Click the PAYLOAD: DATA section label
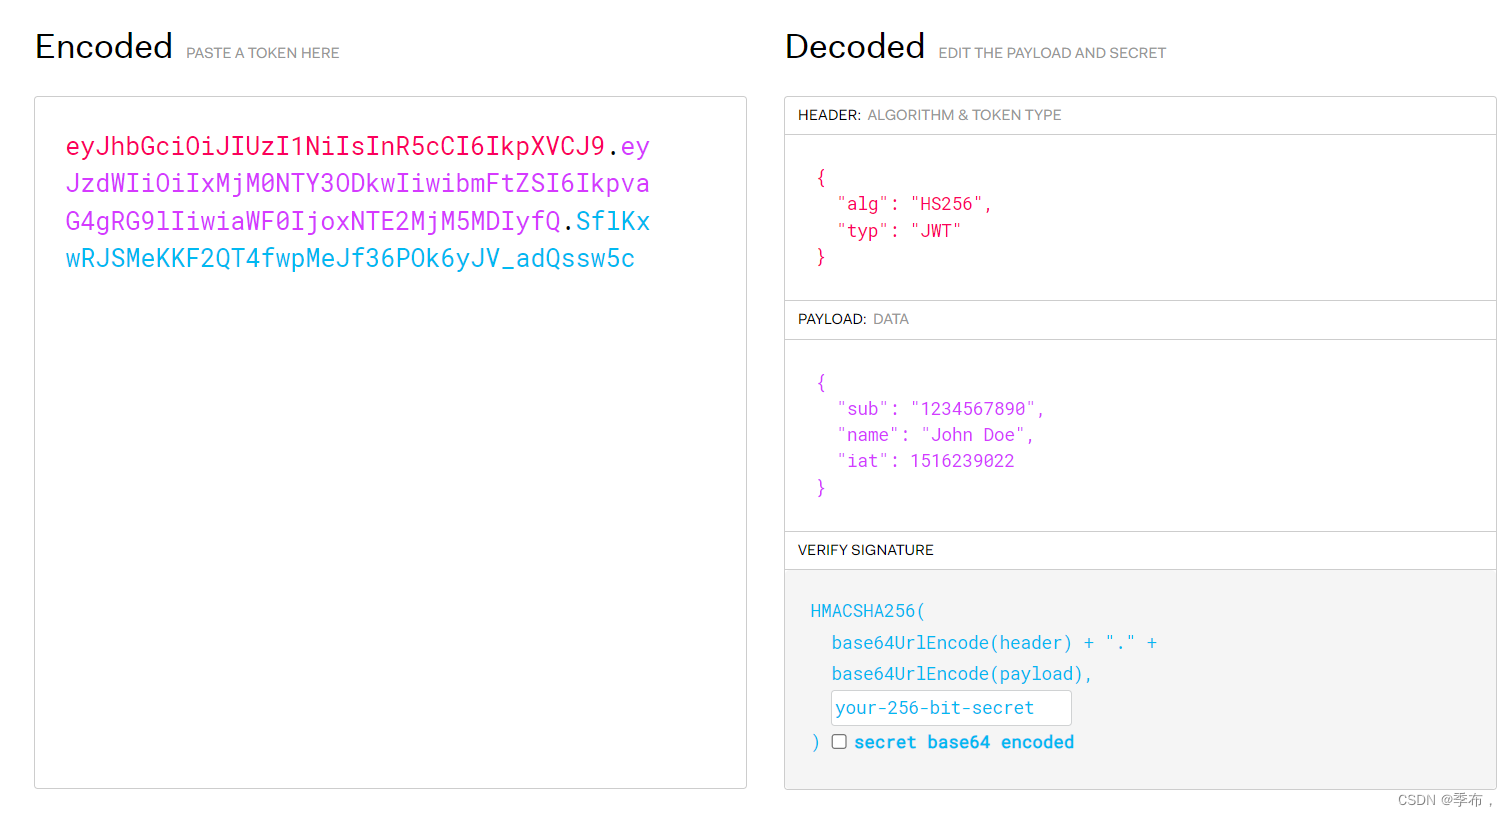Screen dimensions: 1507x816 [853, 319]
